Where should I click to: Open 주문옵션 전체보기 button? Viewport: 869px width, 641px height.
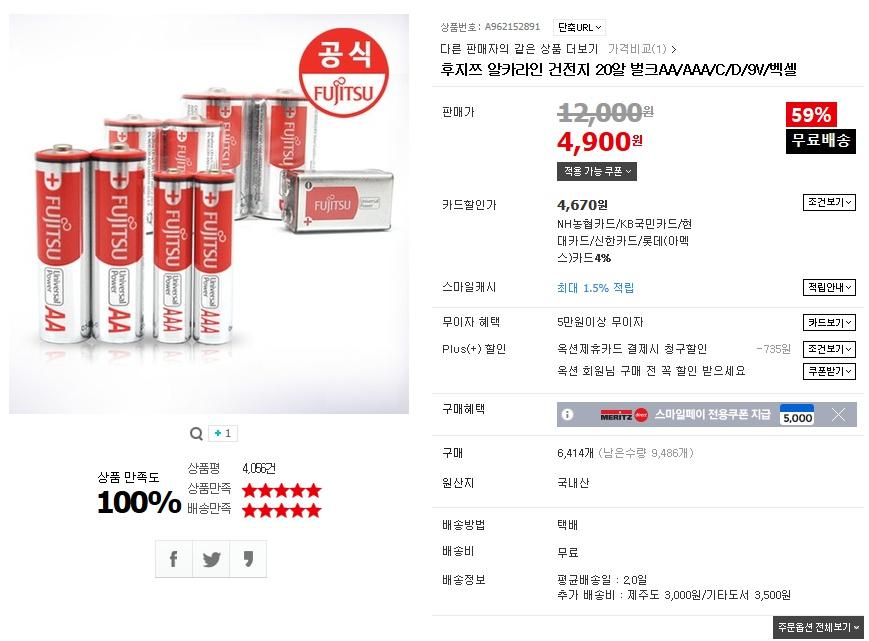click(x=819, y=627)
